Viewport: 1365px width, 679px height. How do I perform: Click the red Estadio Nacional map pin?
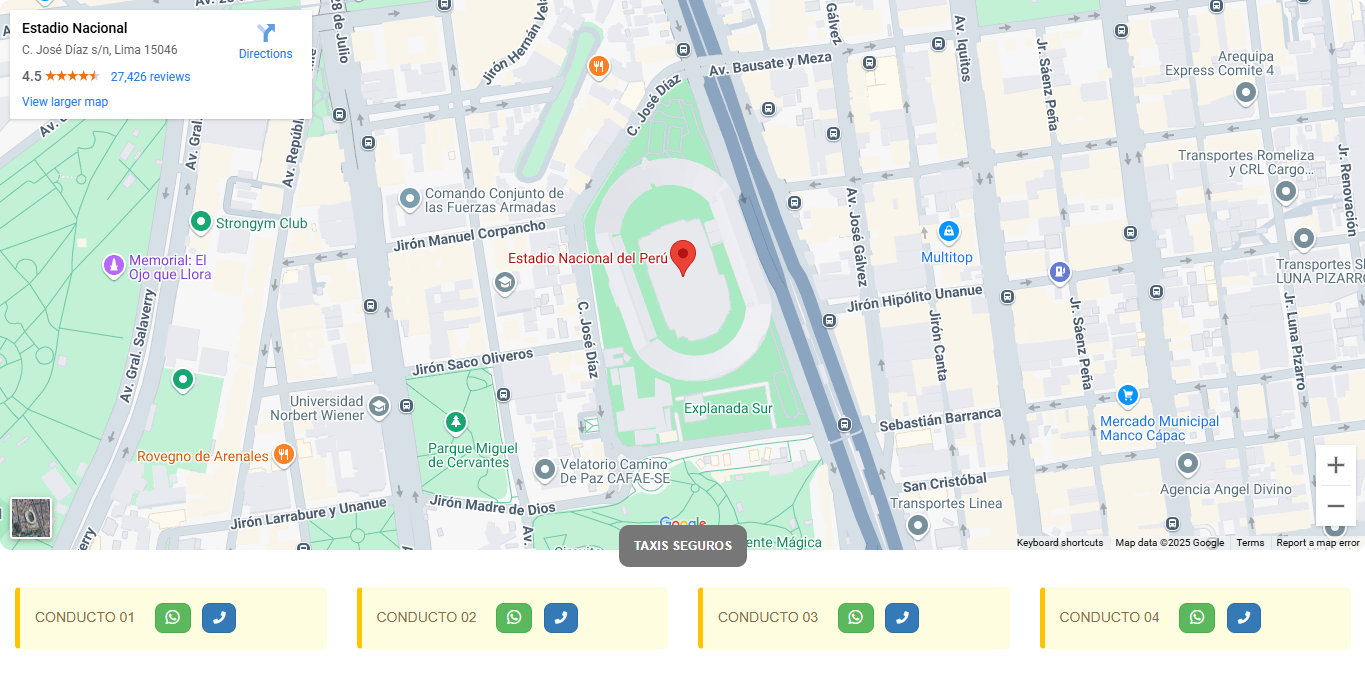pos(683,257)
